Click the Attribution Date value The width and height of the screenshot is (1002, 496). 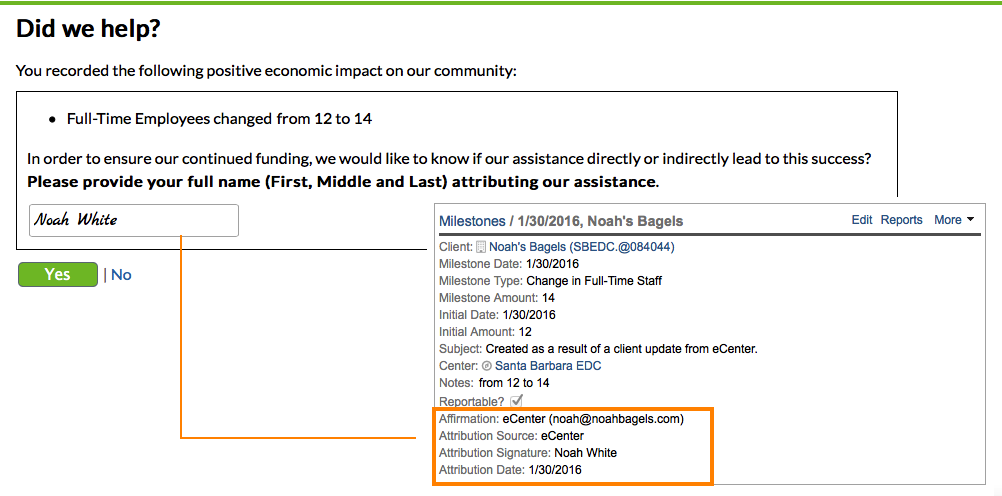coord(555,470)
